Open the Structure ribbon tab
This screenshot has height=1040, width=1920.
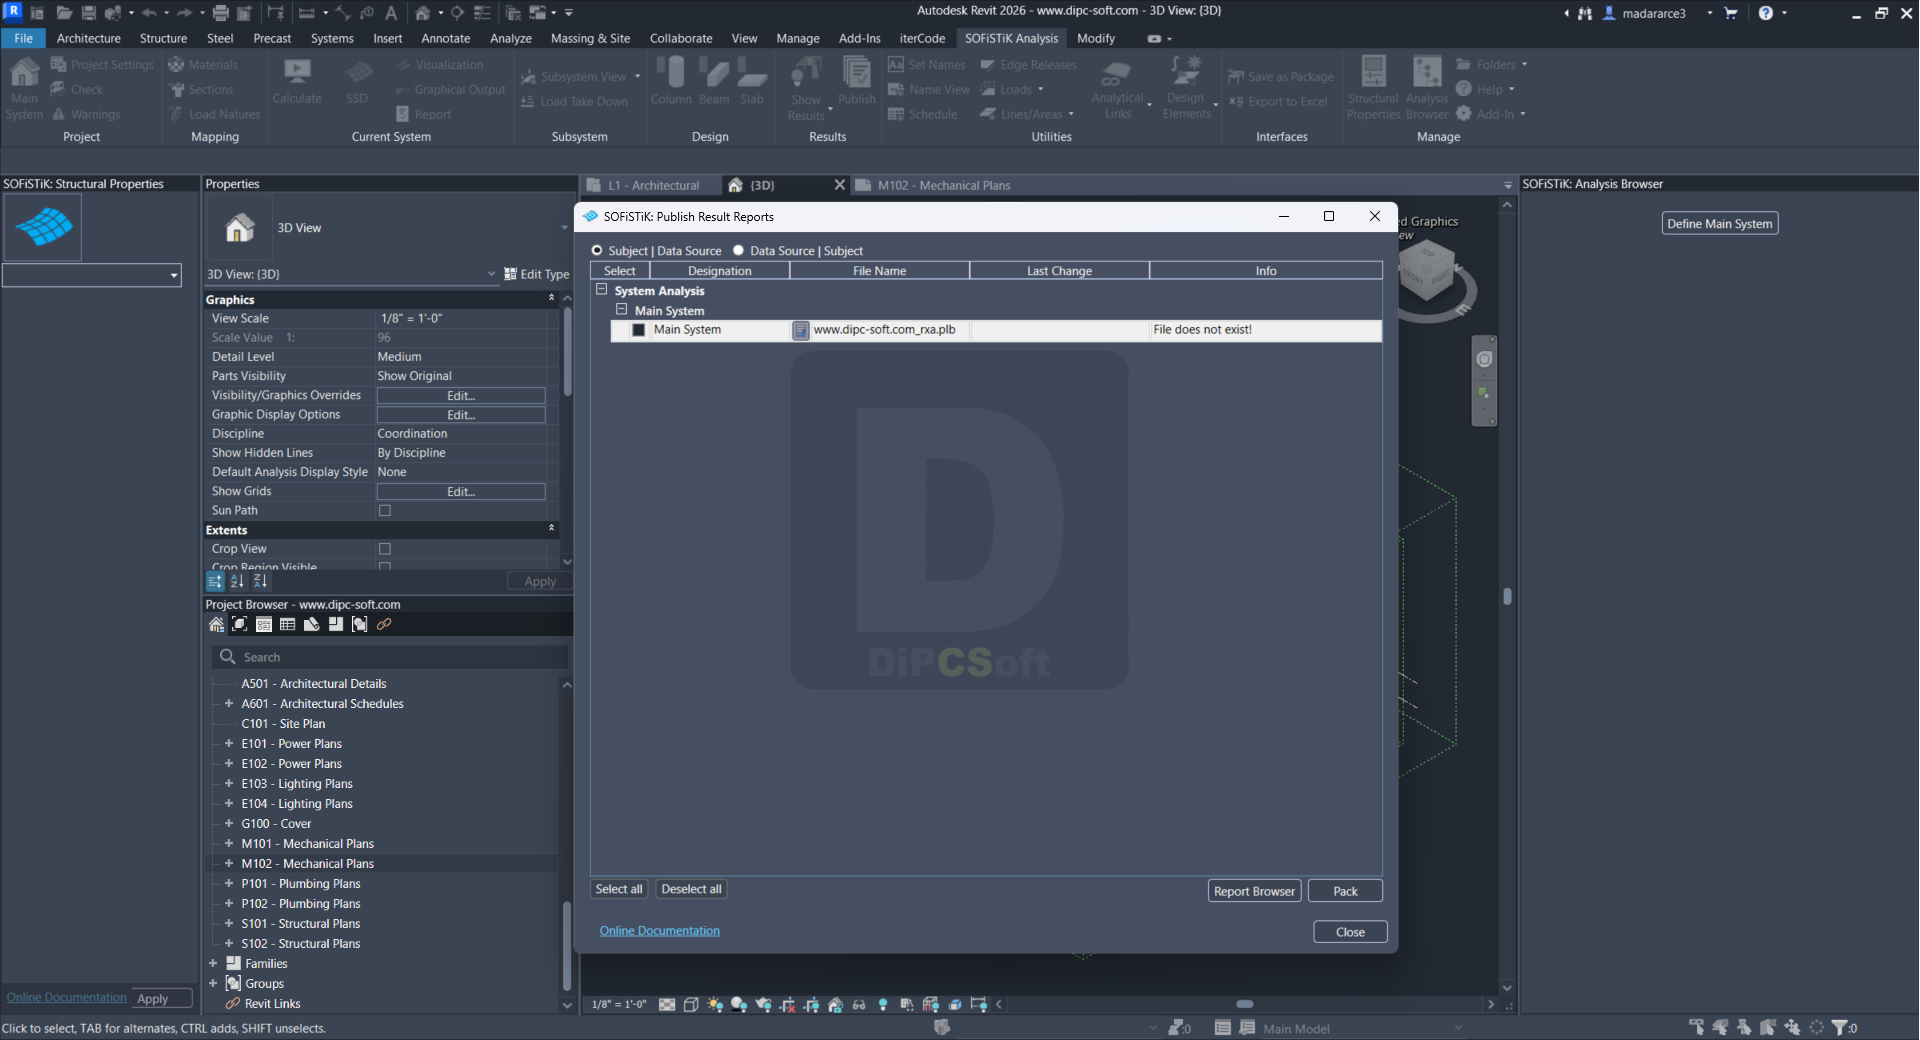click(x=164, y=38)
